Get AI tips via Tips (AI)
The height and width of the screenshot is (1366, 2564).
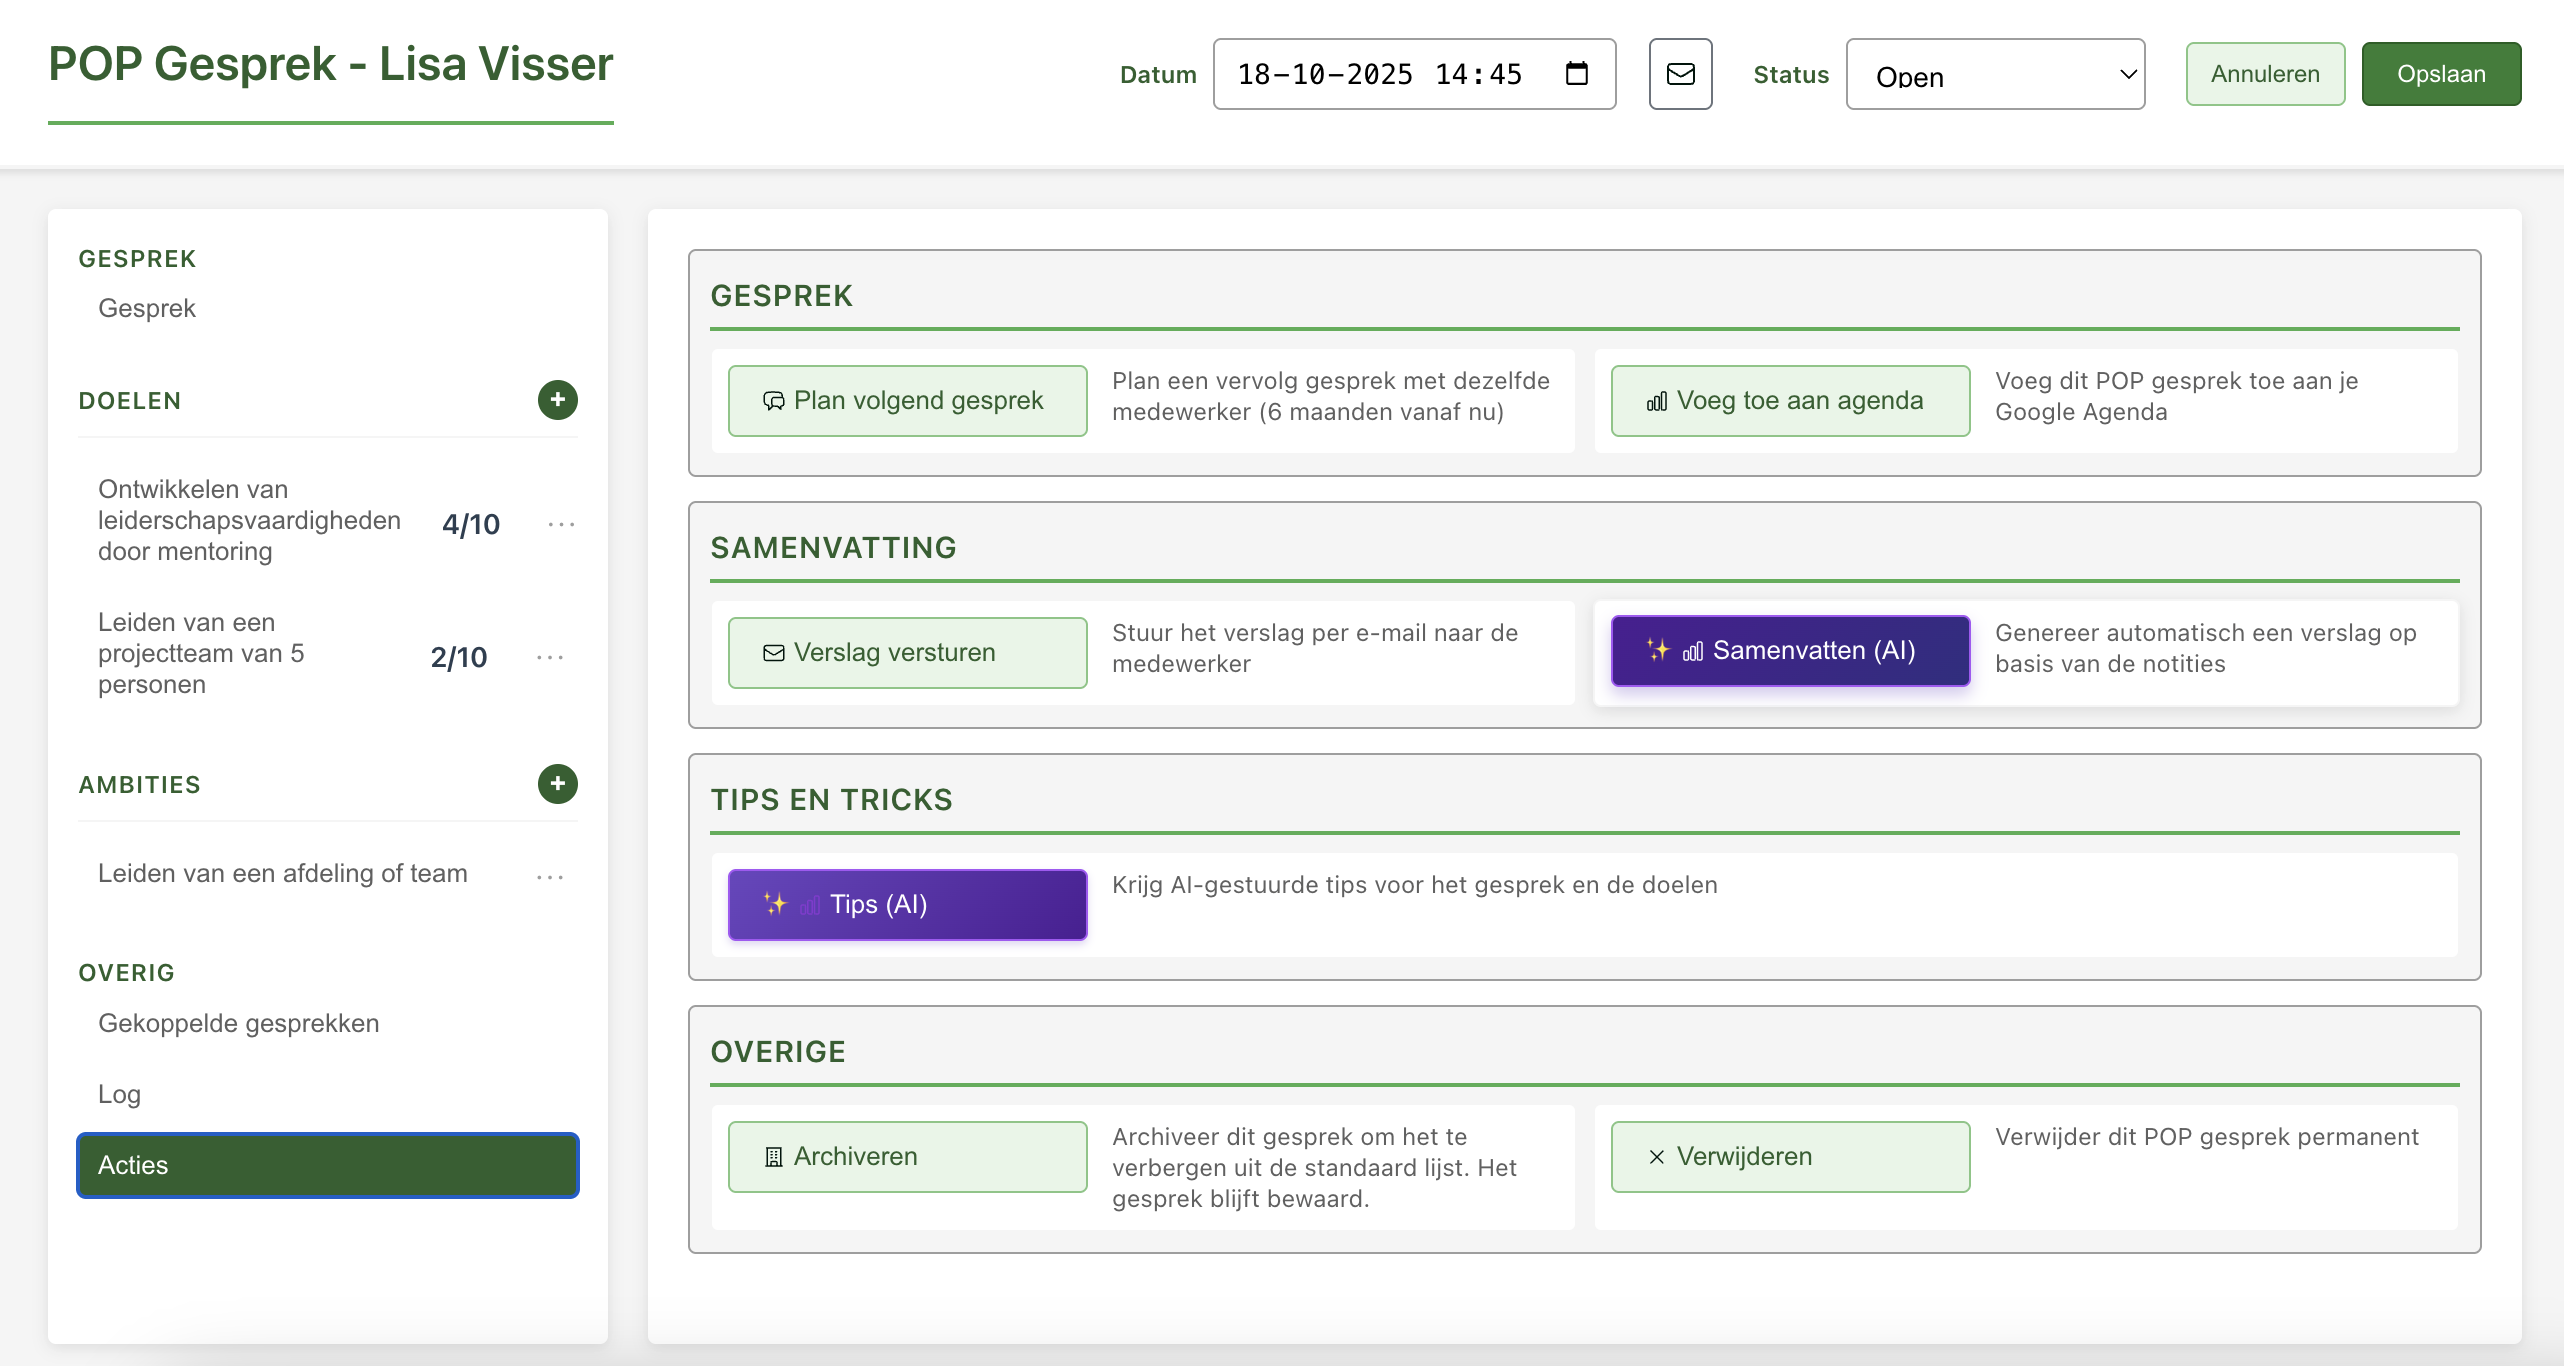(907, 904)
